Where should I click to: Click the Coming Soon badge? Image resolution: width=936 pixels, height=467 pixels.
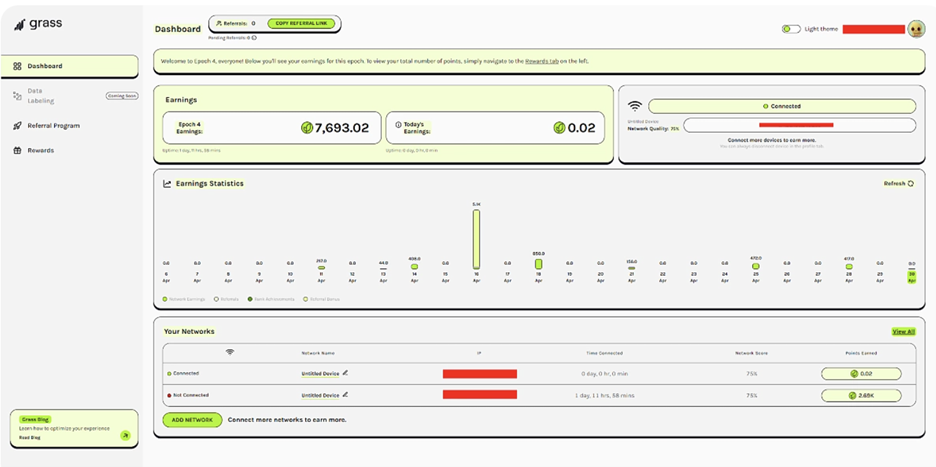(122, 96)
